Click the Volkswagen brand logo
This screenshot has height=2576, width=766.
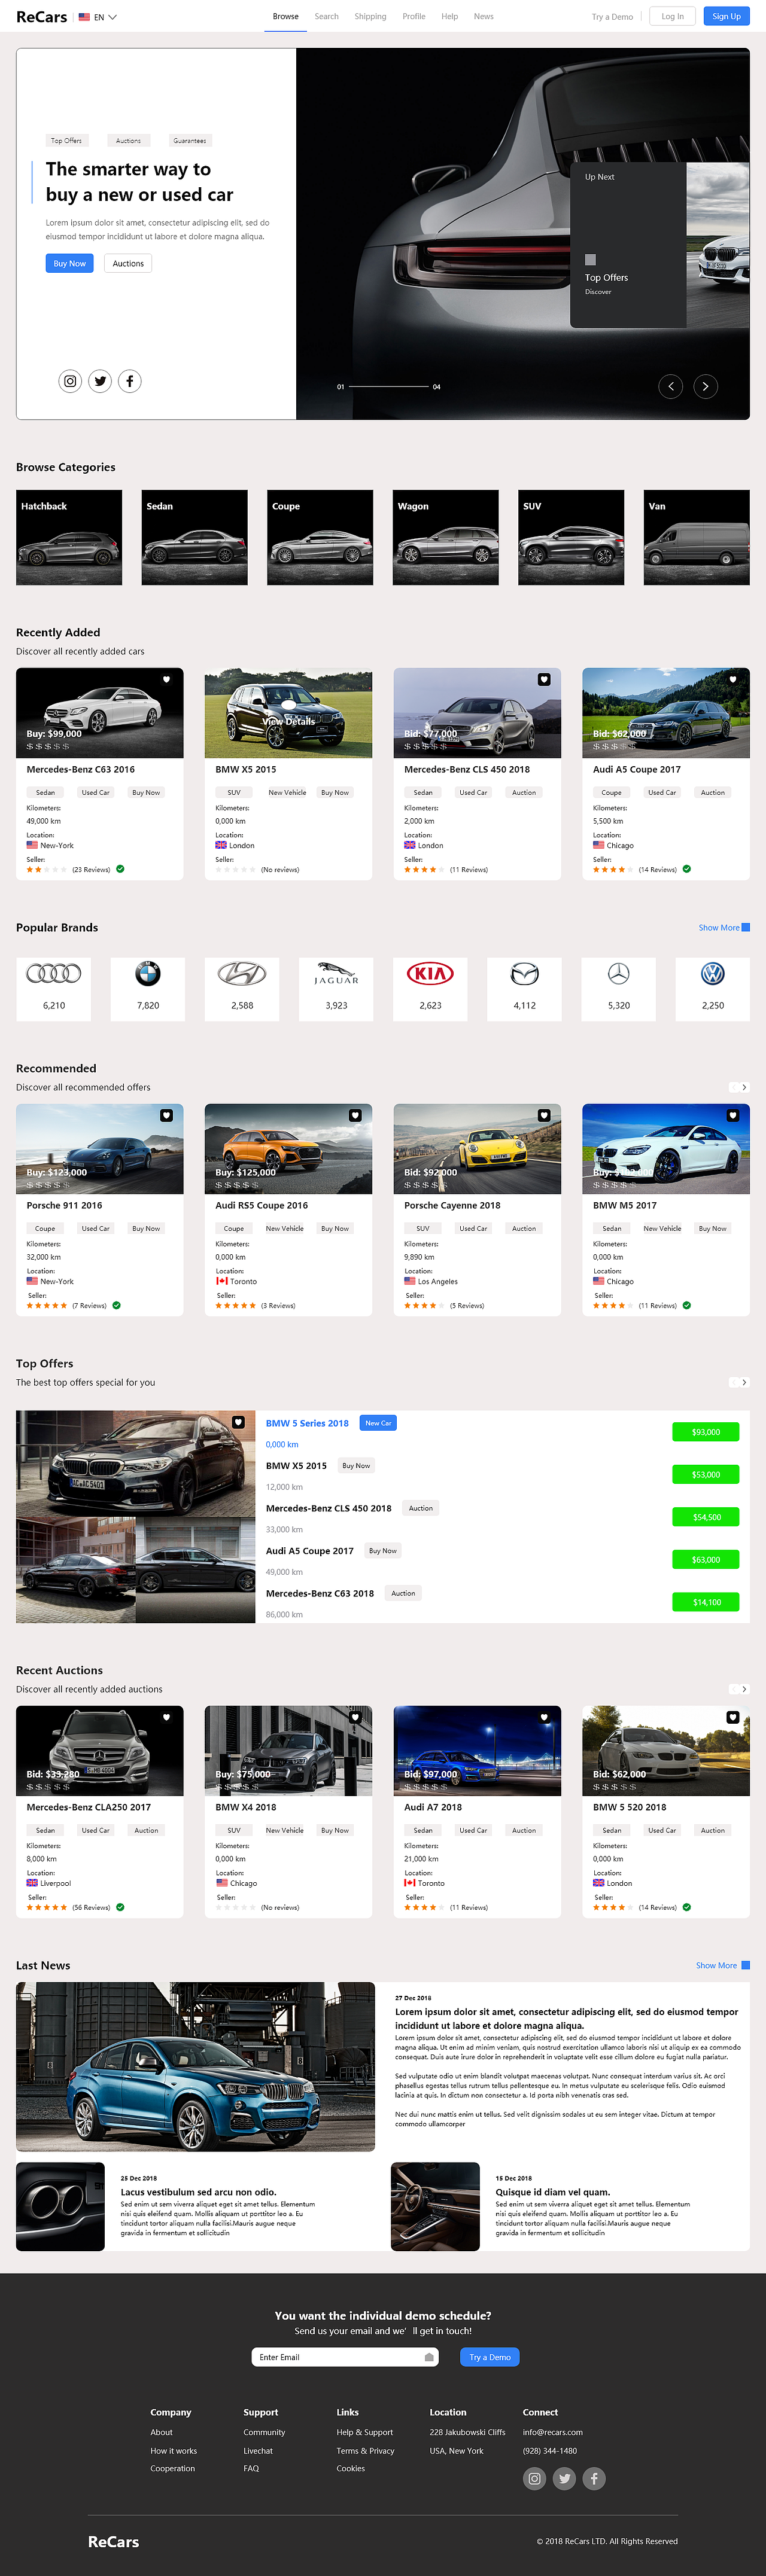713,973
